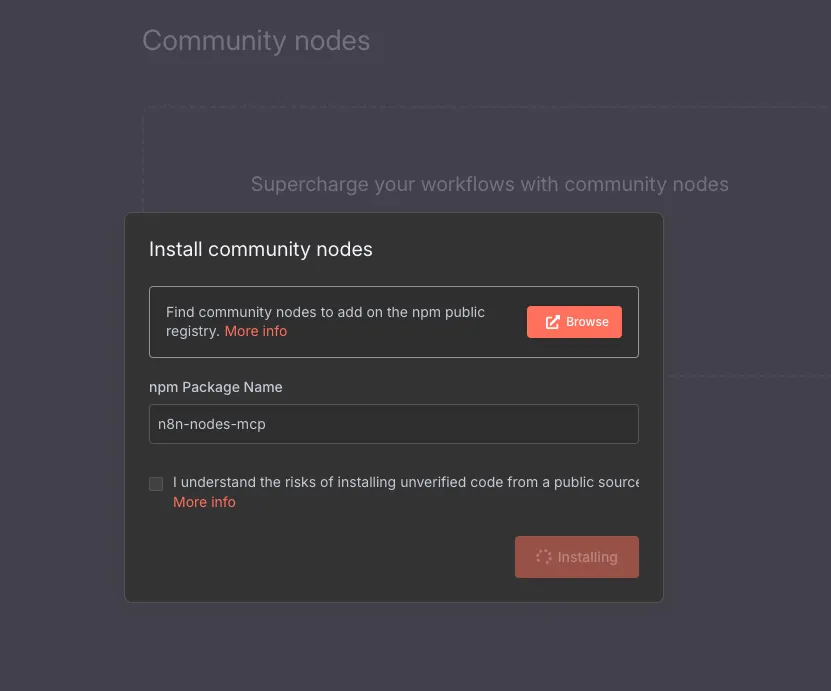Click the words community nodes in Supercharge text
The image size is (831, 691).
(646, 184)
